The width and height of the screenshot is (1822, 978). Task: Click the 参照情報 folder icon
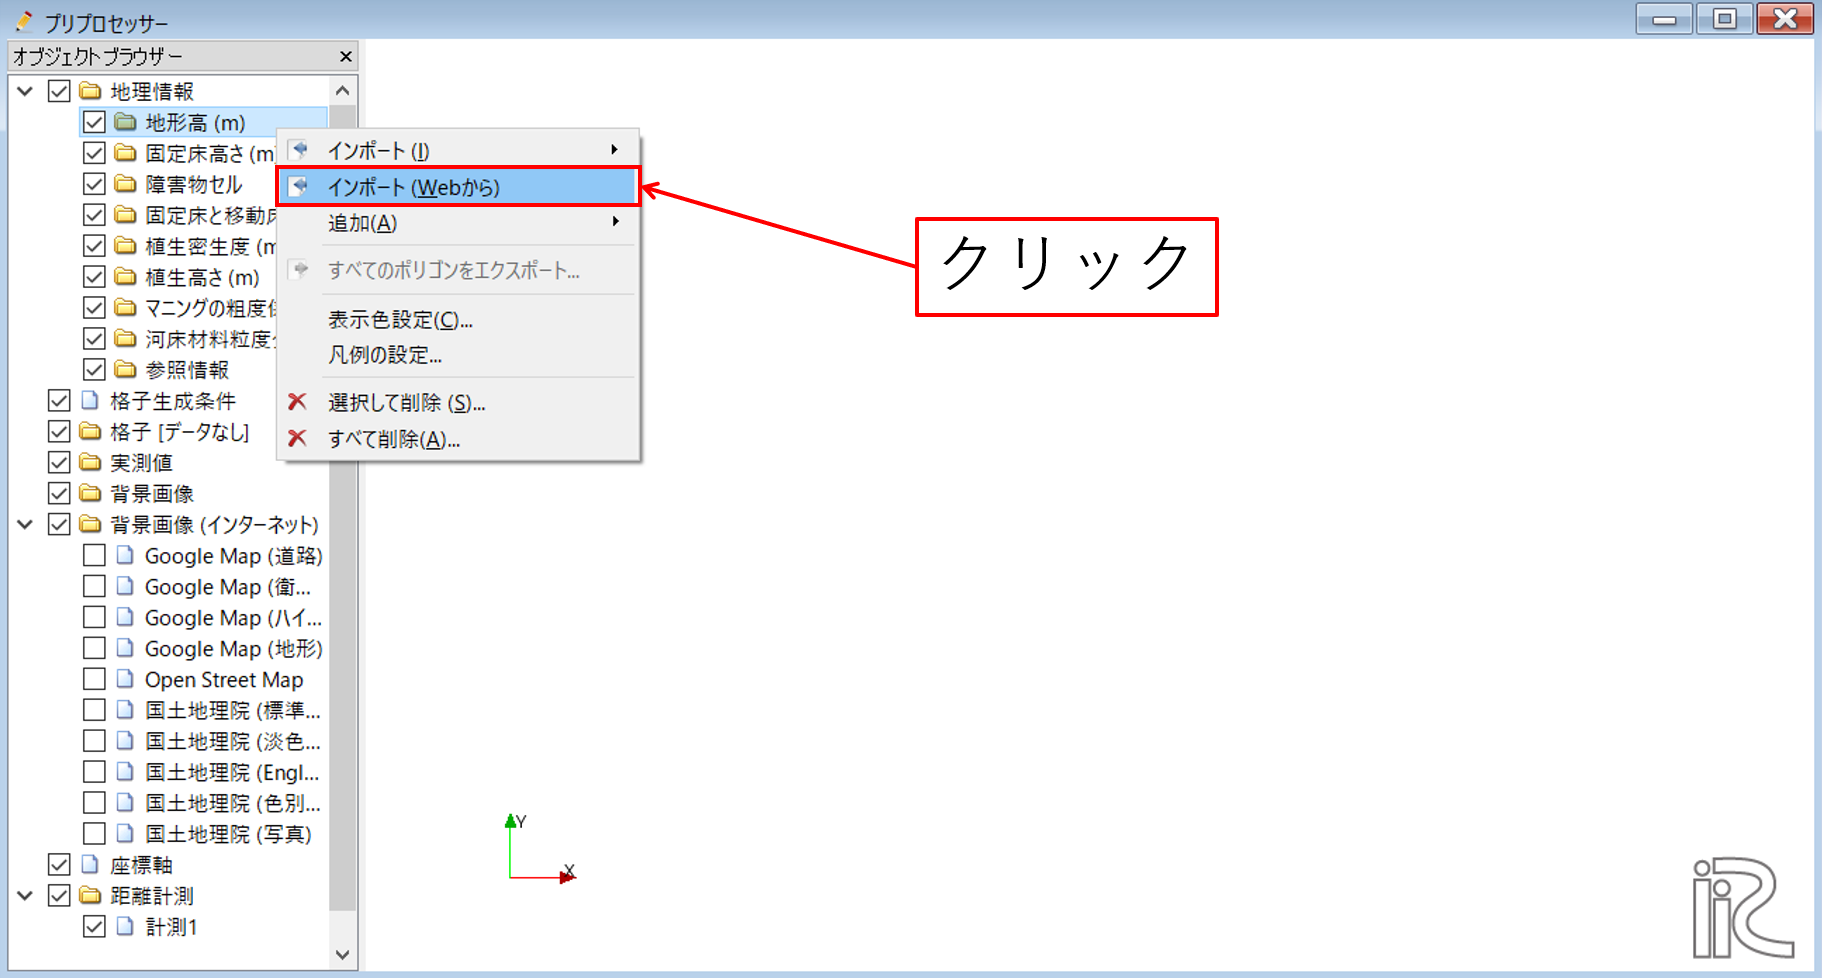[125, 370]
